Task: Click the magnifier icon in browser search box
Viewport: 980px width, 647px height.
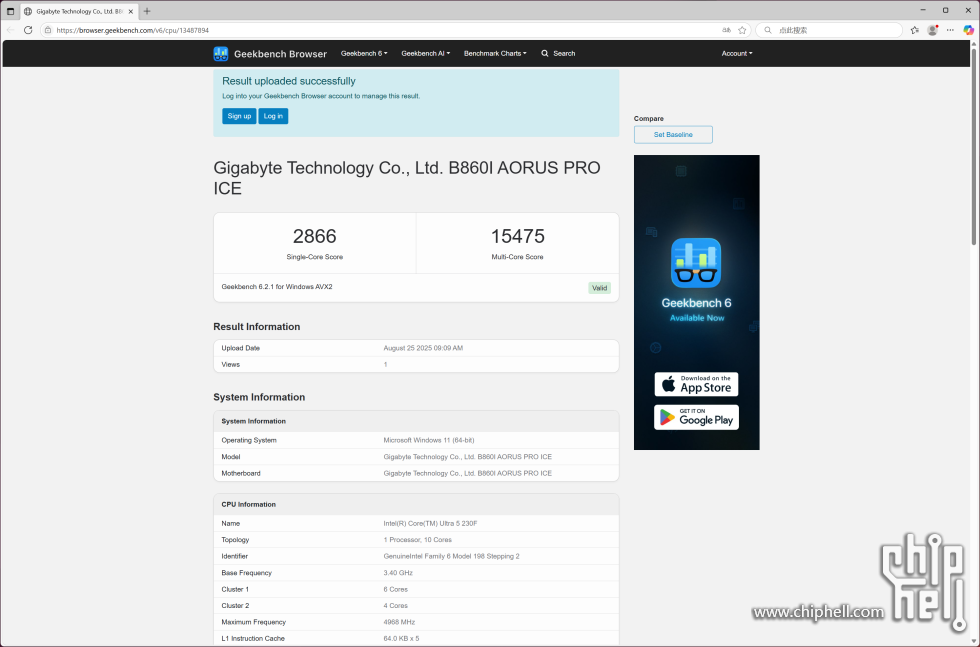Action: tap(768, 30)
